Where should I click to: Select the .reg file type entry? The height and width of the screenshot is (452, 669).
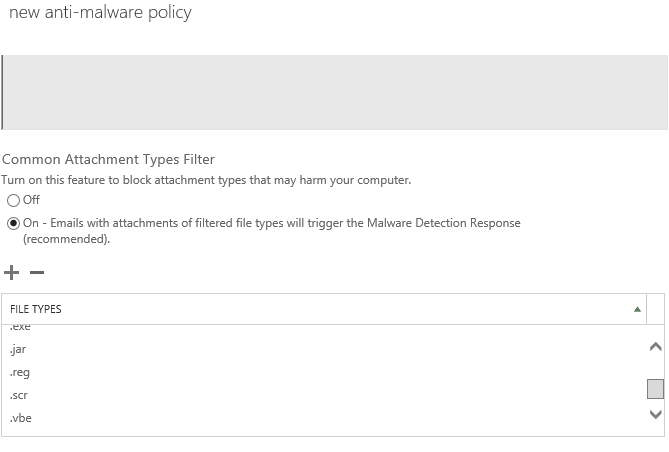[20, 372]
